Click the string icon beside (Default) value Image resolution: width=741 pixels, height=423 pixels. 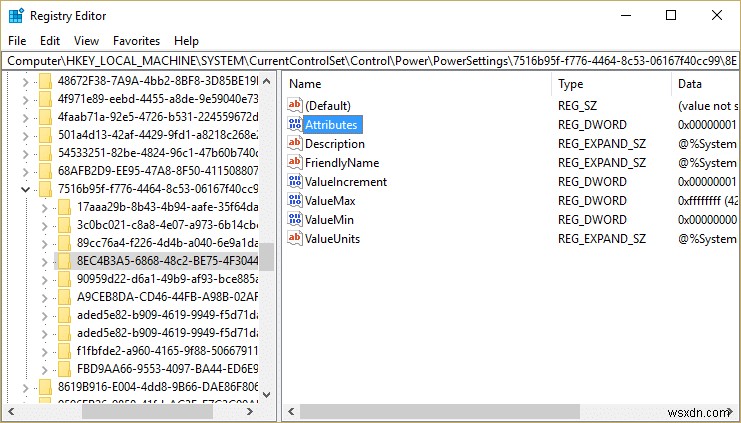click(x=295, y=106)
